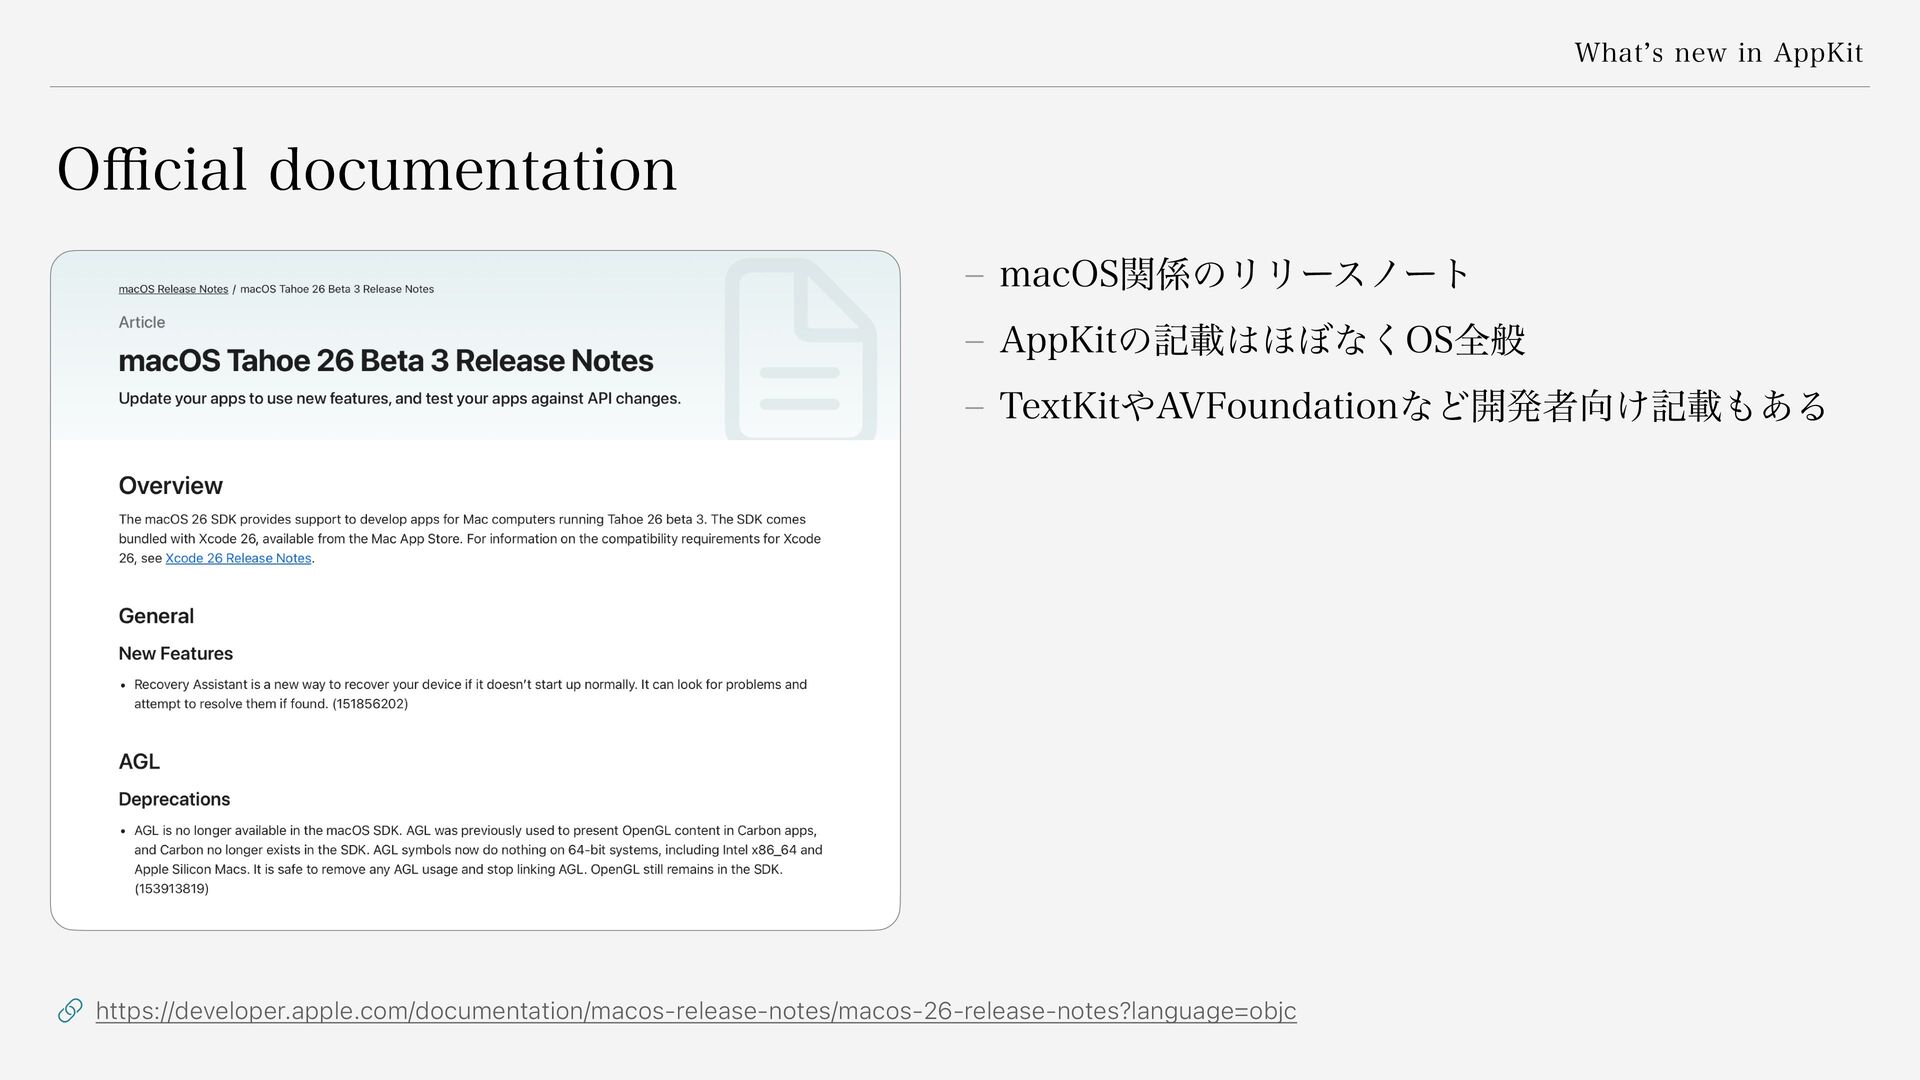
Task: Click the What's new in AppKit header
Action: [x=1719, y=52]
